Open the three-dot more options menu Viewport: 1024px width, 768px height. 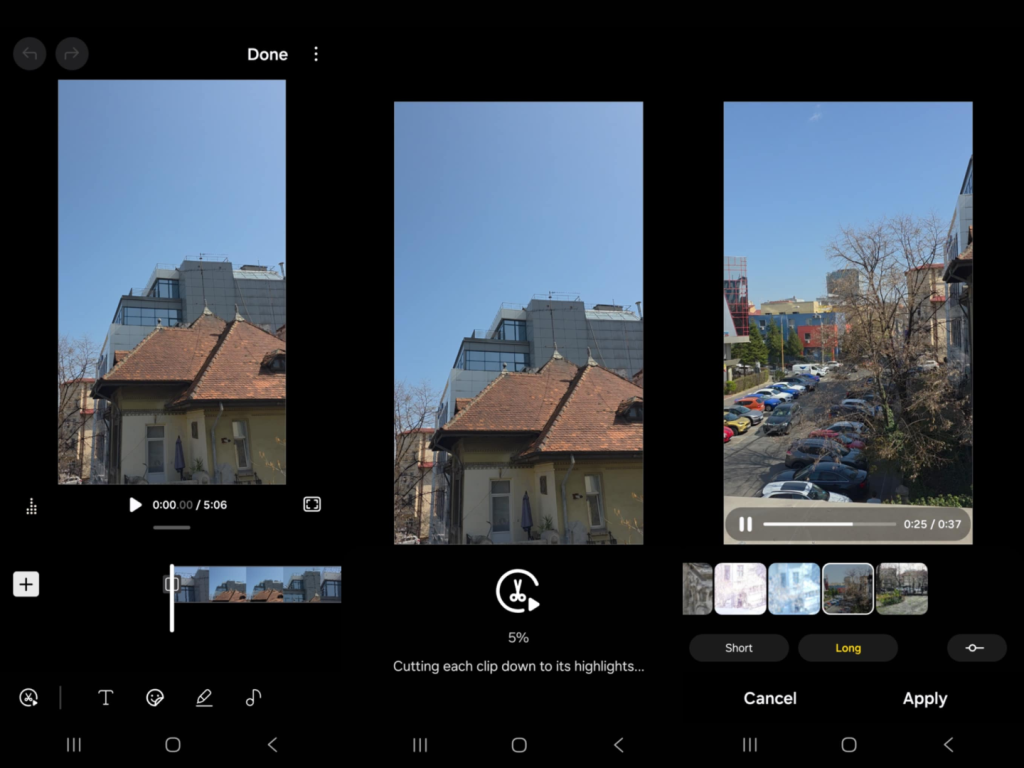coord(316,54)
